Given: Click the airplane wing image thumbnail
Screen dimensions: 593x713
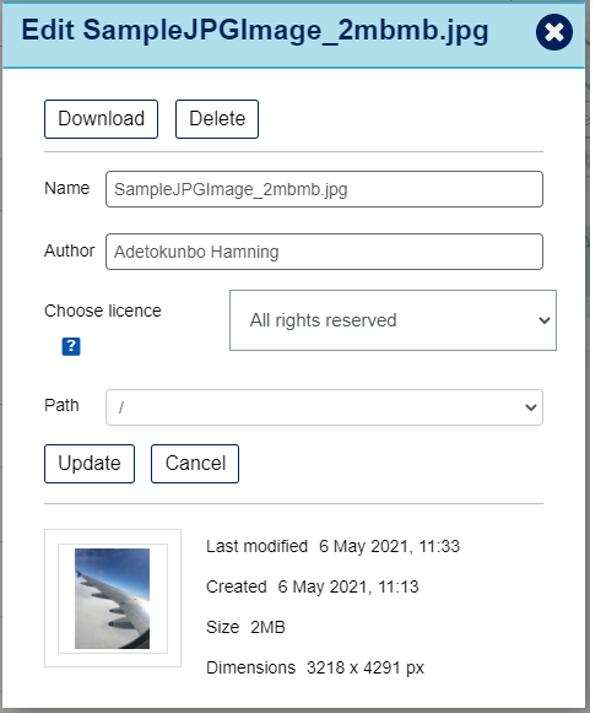Looking at the screenshot, I should pyautogui.click(x=112, y=598).
